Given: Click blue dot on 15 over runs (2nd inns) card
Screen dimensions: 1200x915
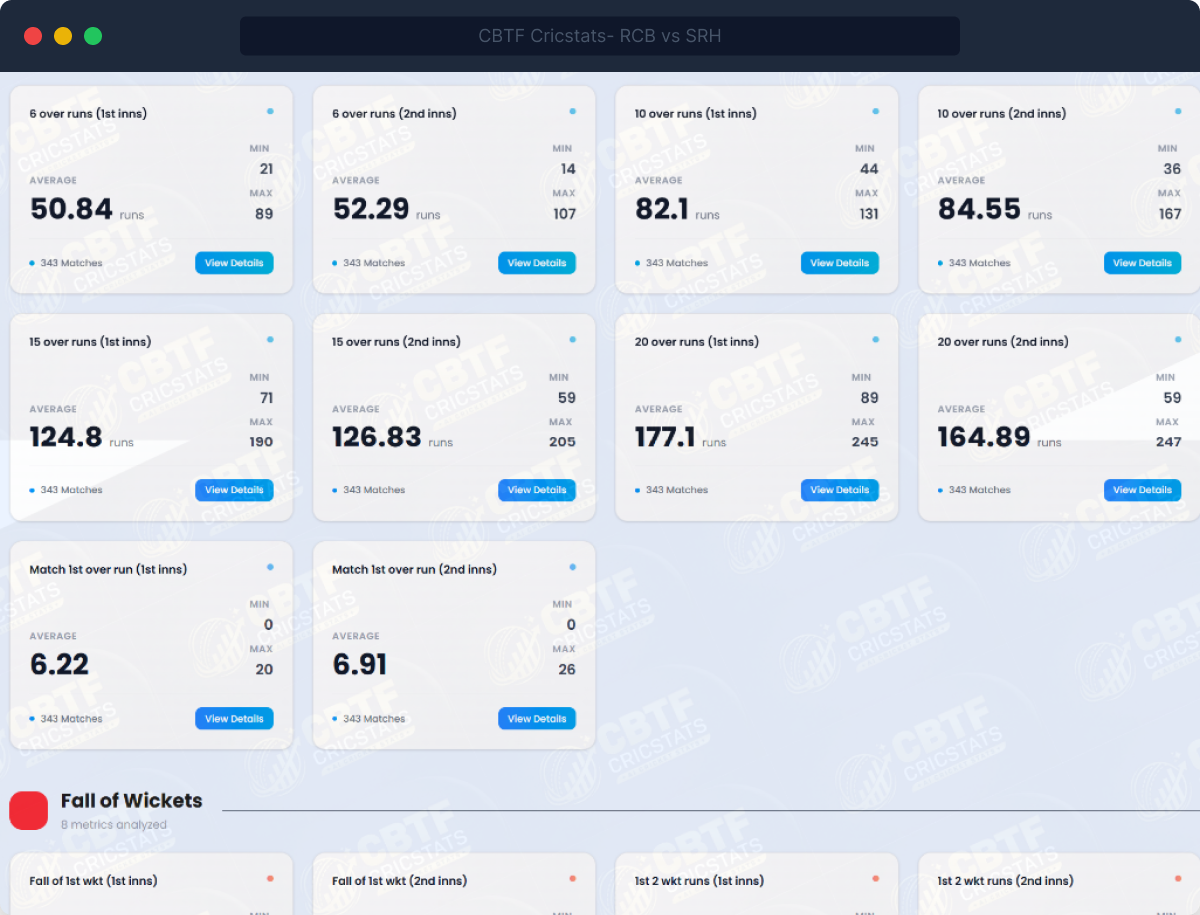Looking at the screenshot, I should pos(572,339).
